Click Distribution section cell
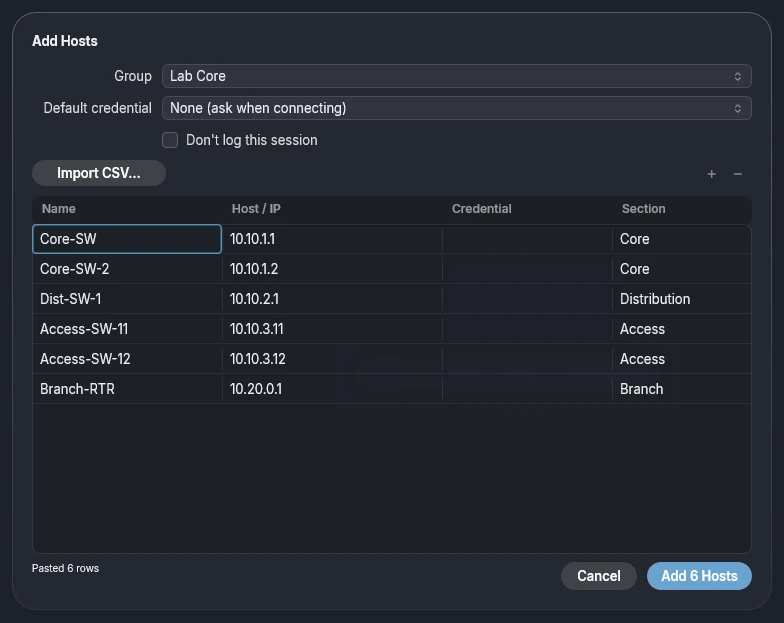 point(682,299)
